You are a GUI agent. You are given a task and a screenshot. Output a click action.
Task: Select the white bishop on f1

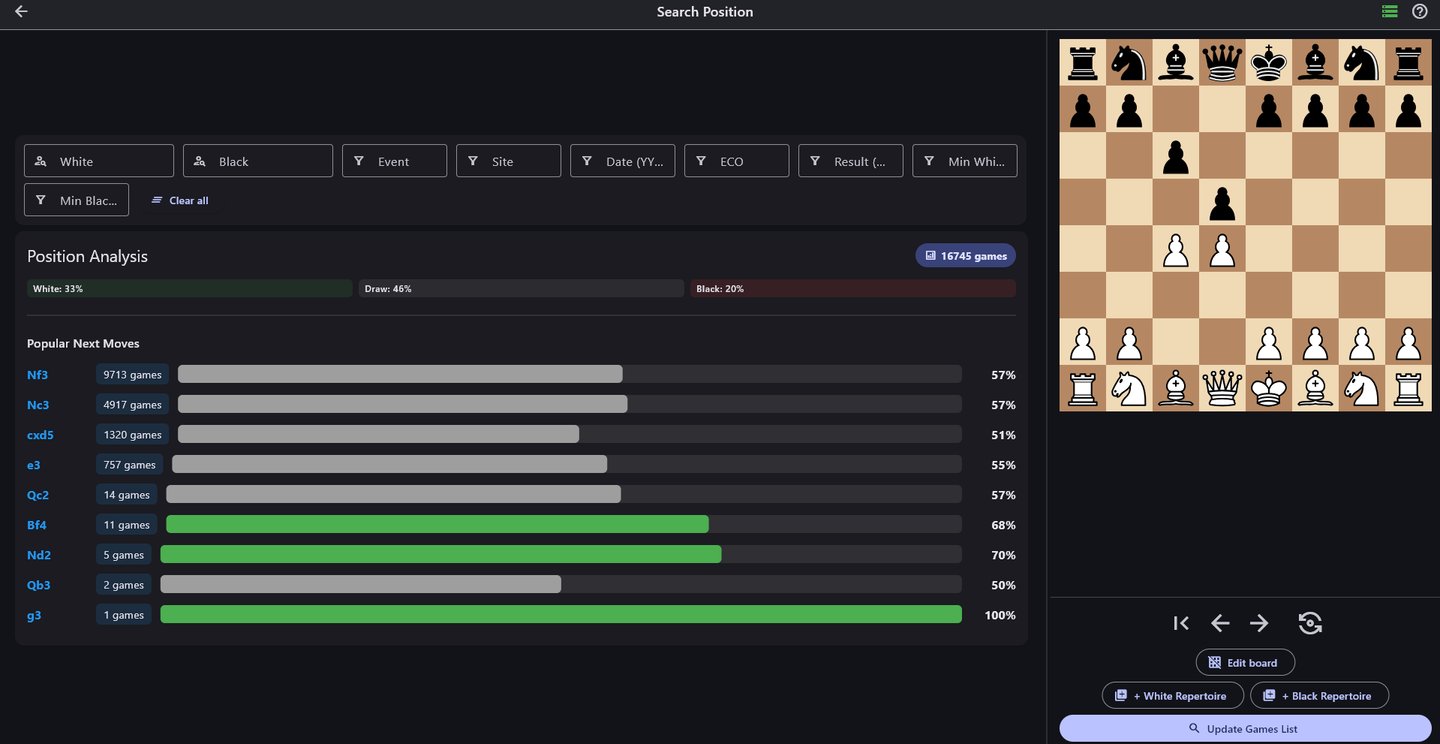tap(1315, 387)
